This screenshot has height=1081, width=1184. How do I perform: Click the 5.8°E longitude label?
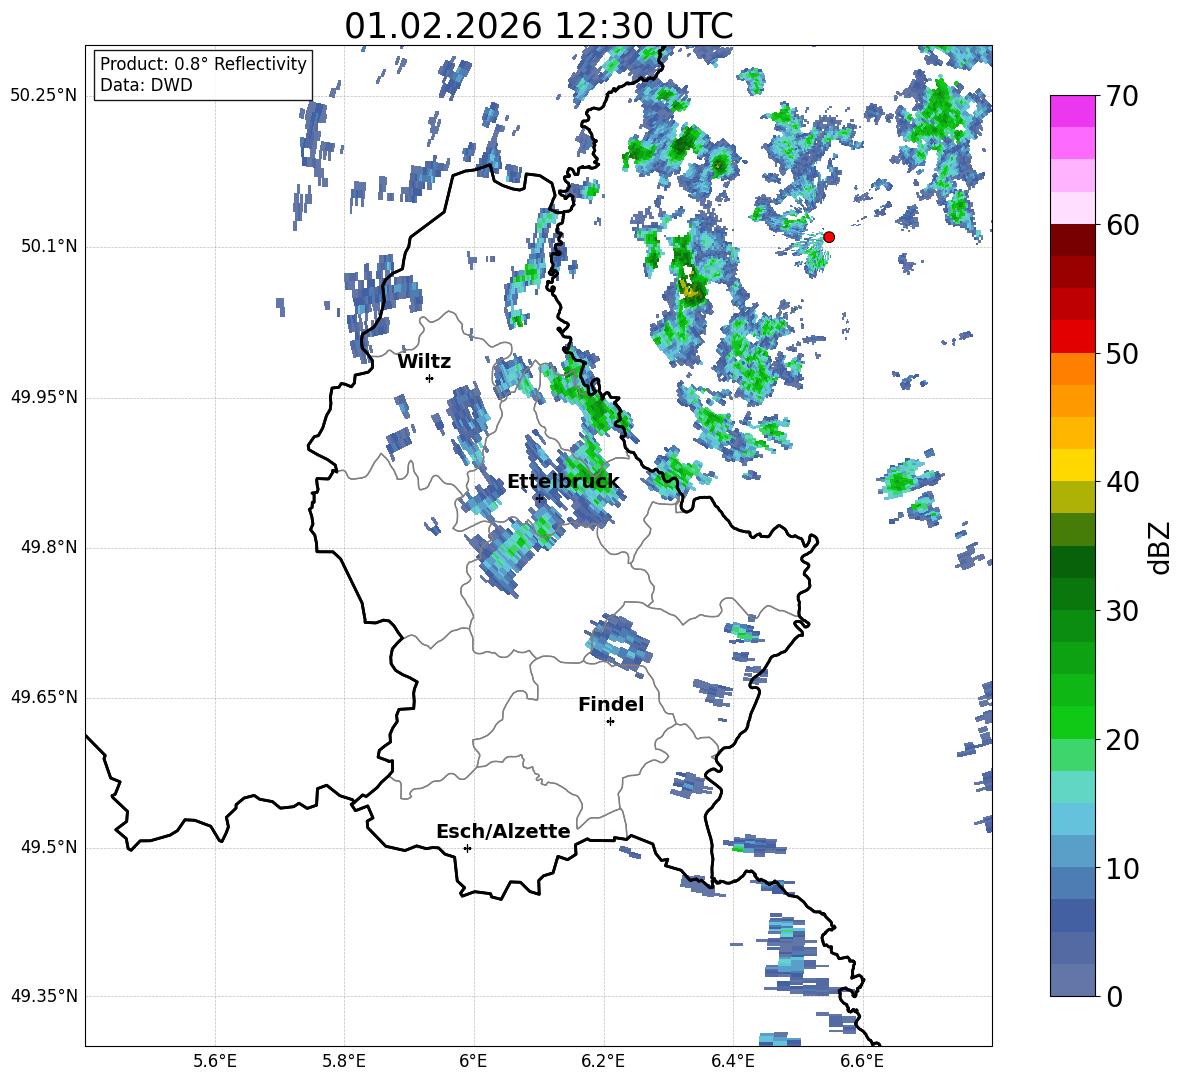344,1061
